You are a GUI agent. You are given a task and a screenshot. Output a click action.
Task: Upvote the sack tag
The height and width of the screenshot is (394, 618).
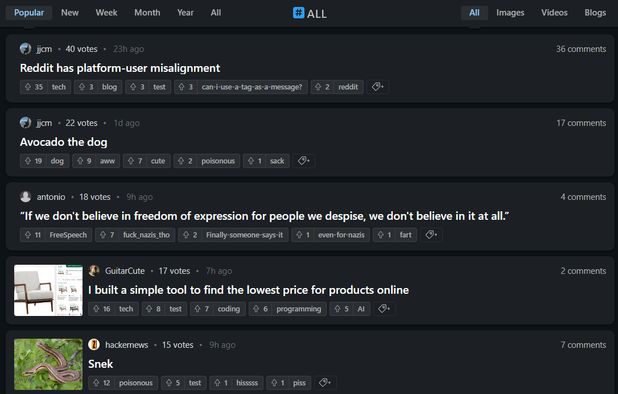point(251,161)
